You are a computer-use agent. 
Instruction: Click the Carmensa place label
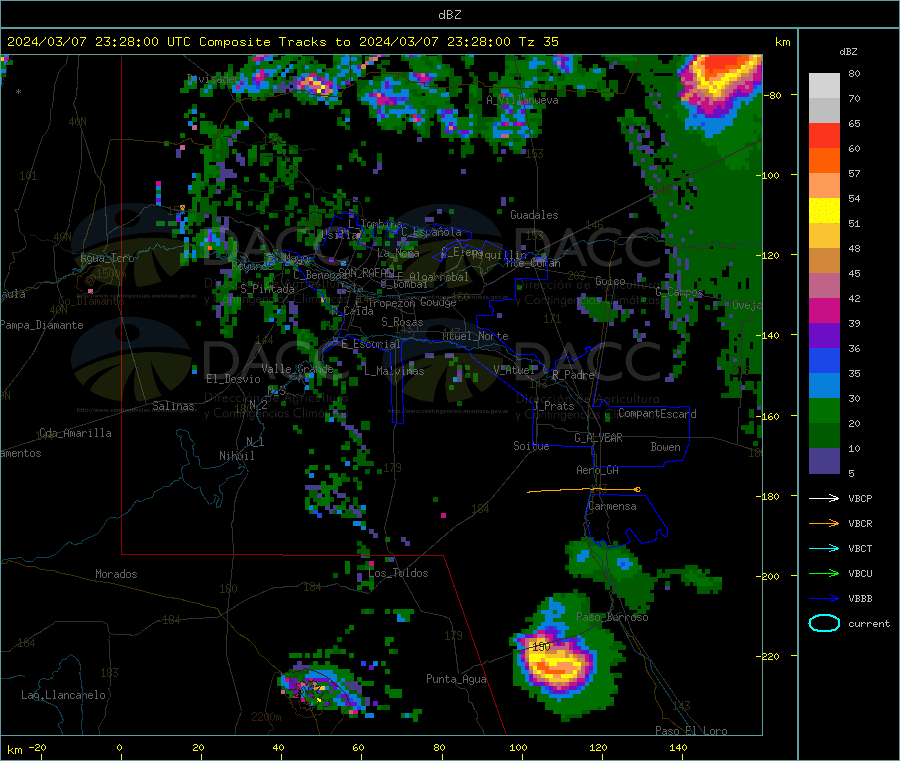pos(612,506)
